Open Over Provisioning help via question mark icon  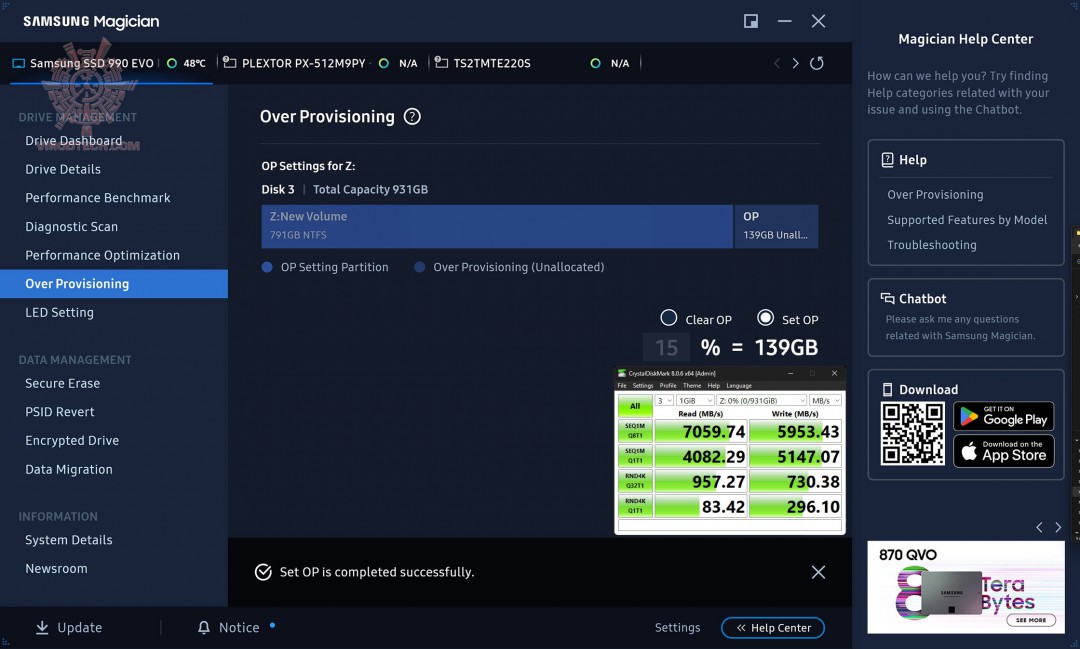coord(411,116)
